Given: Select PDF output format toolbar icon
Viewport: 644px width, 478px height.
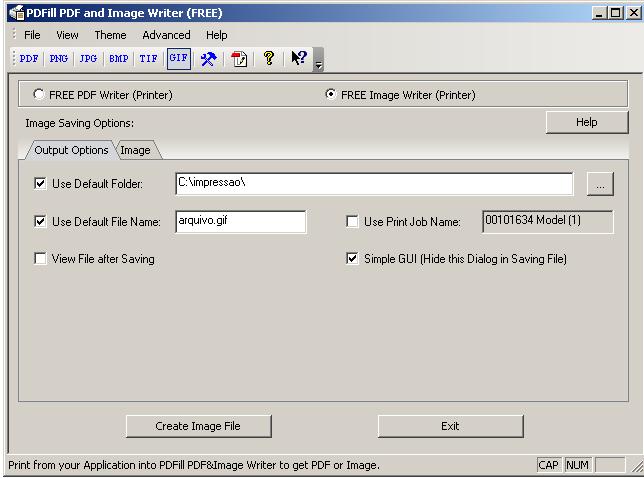Looking at the screenshot, I should click(29, 58).
